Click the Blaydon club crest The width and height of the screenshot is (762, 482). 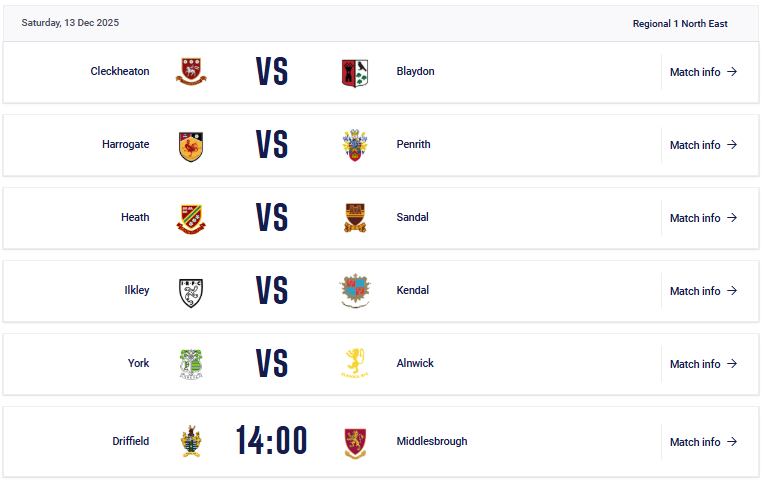tap(354, 72)
